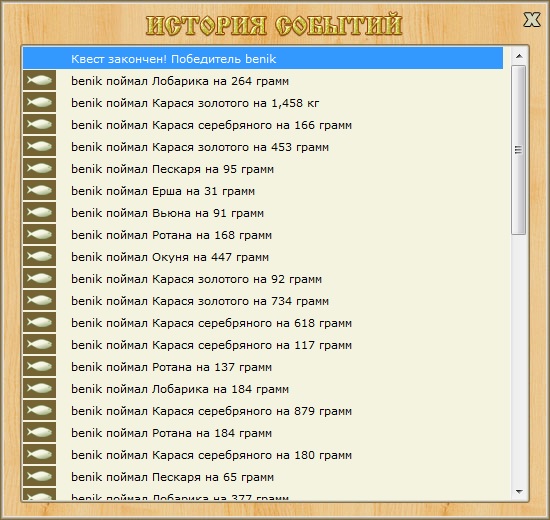Click fish icon next to Ерша 31 грамм
Viewport: 550px width, 520px height.
[x=39, y=191]
